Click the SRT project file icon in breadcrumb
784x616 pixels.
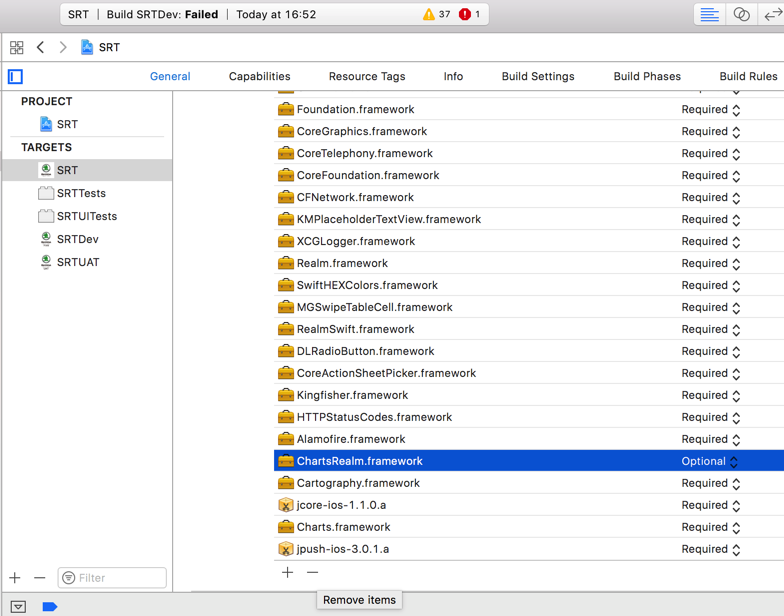[87, 48]
